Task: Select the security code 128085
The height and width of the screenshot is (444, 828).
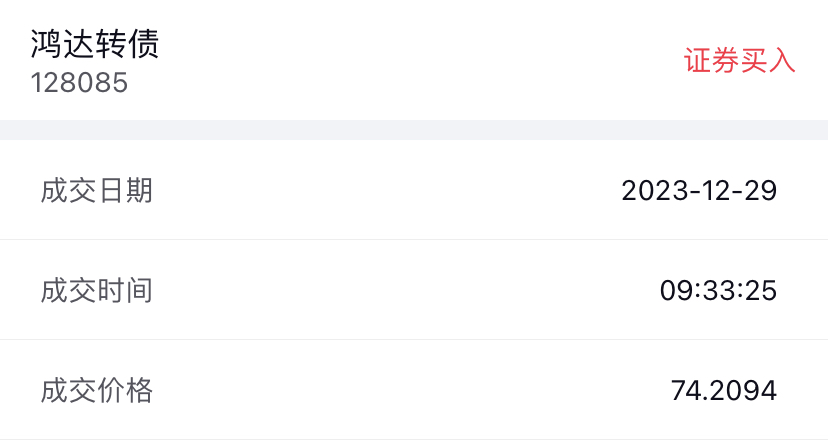Action: click(79, 82)
